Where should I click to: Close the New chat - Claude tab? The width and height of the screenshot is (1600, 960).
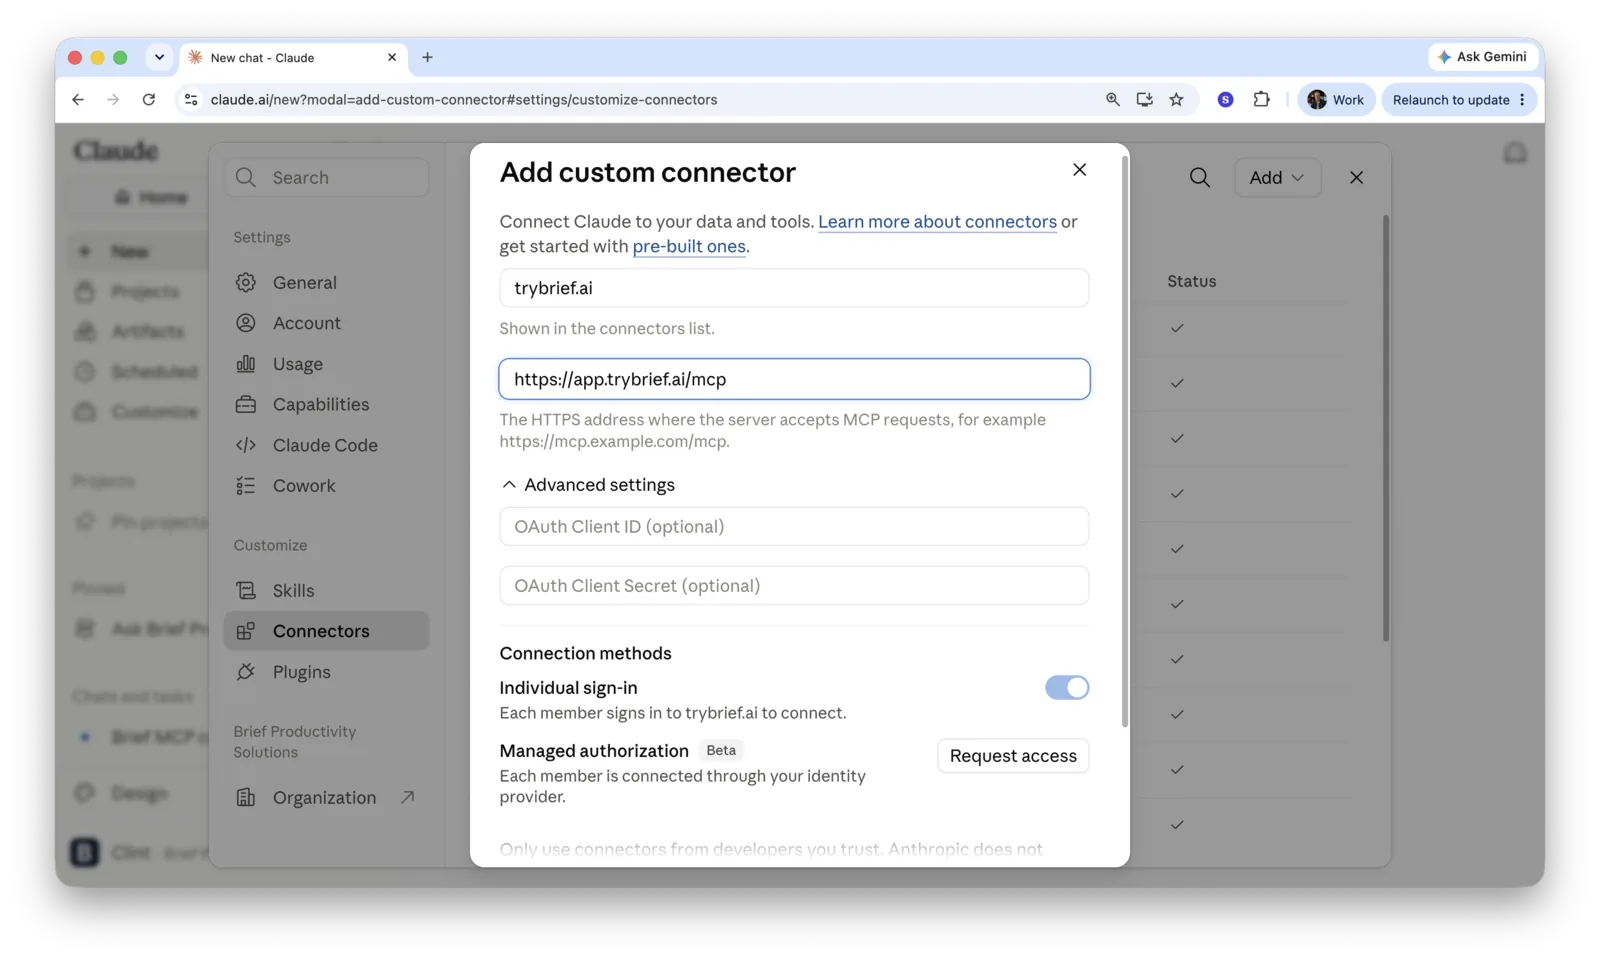(x=392, y=57)
